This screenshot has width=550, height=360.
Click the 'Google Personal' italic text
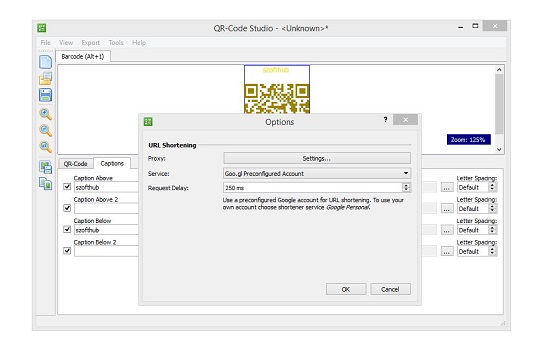pyautogui.click(x=348, y=207)
